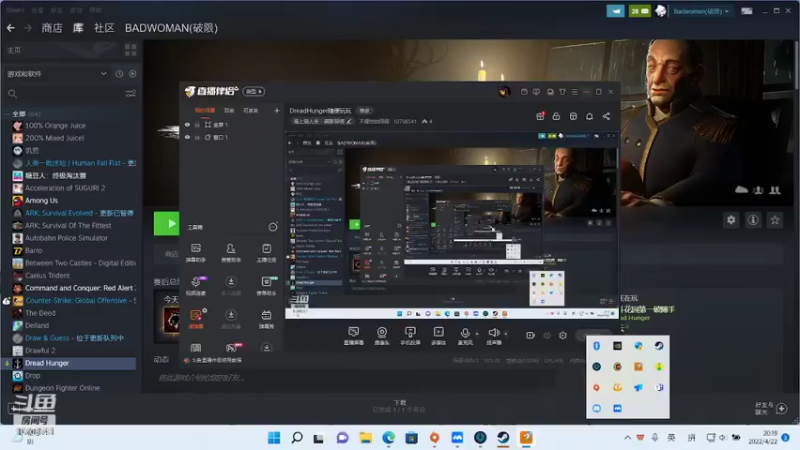Toggle lock for 全屏 1 source

(x=197, y=124)
